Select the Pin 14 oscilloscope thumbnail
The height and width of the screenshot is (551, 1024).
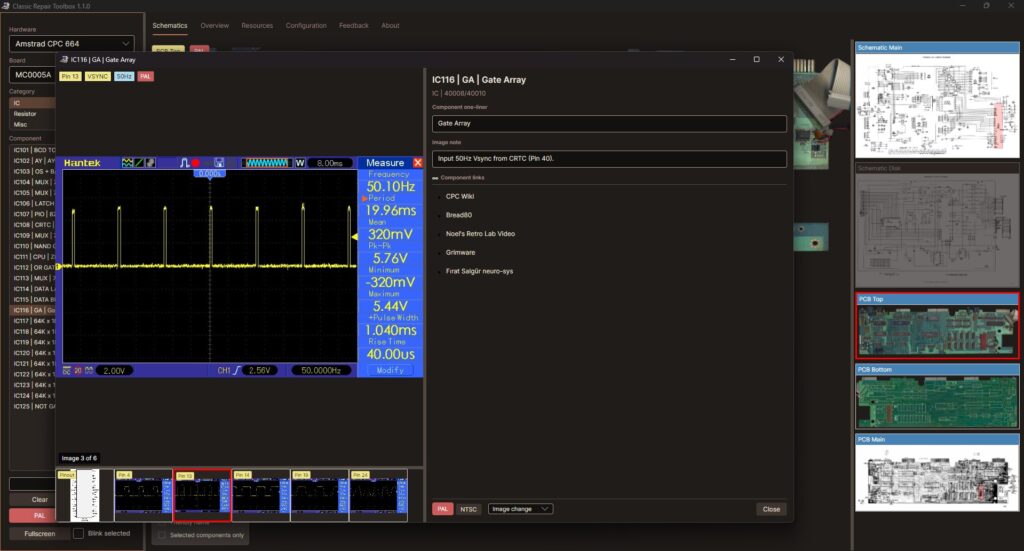(261, 496)
